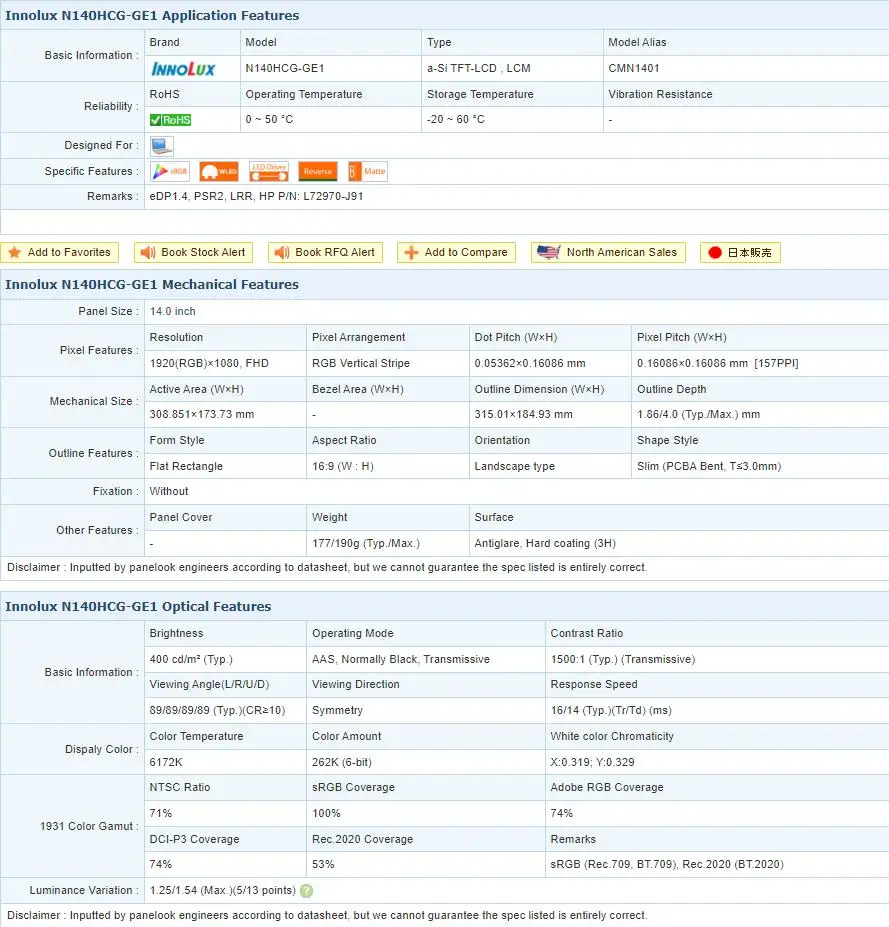Click contrast ratio value 1500:1 (Typ.)
Screen dimensions: 889x927
coord(623,659)
